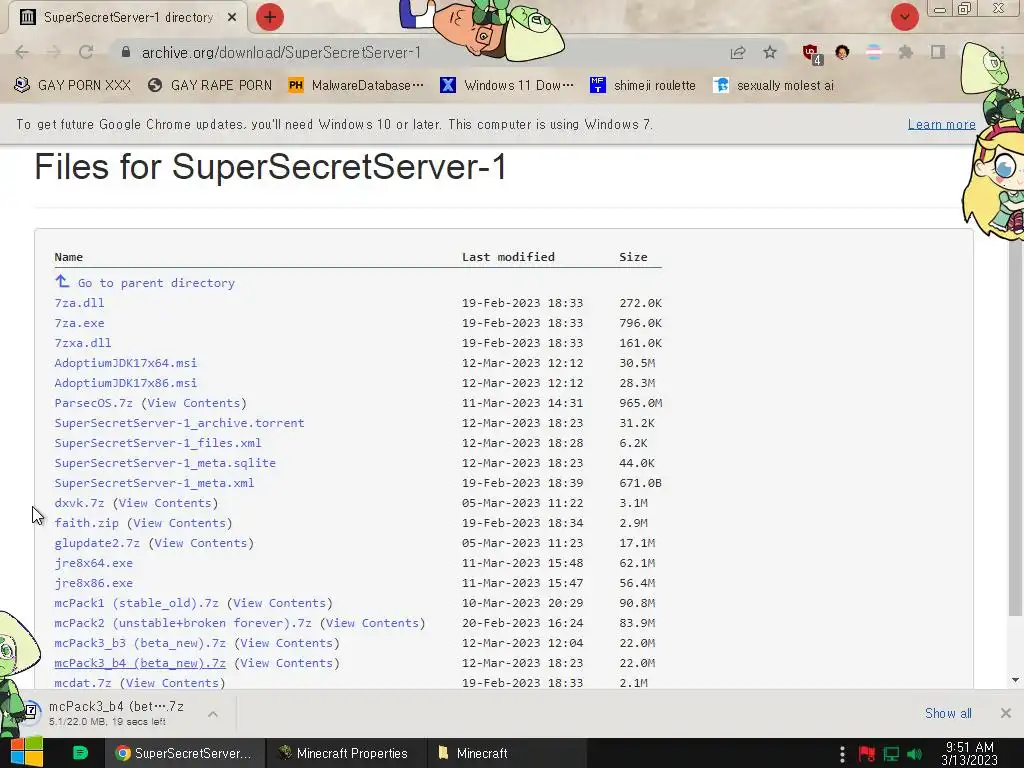Screen dimensions: 1024x768
Task: View Contents of dxvk.7z
Action: 165,503
